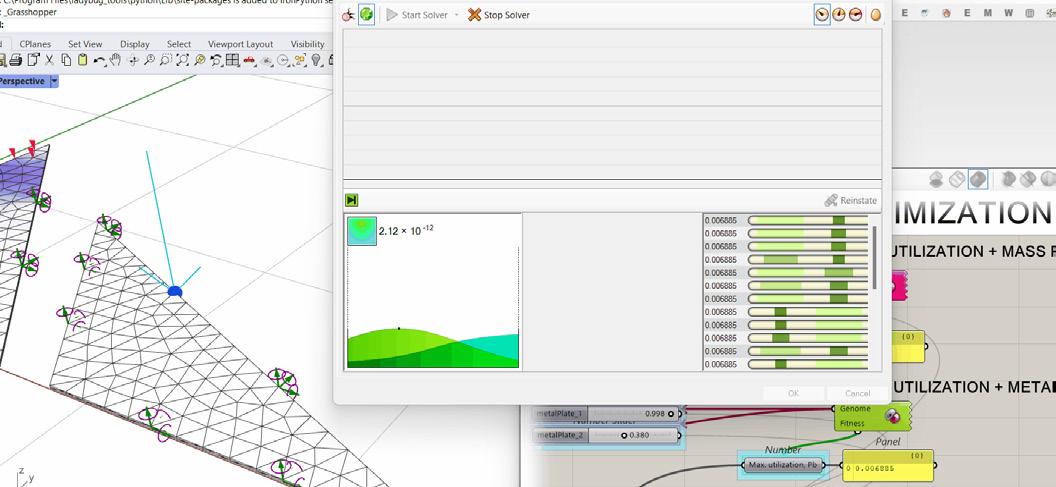The height and width of the screenshot is (487, 1056).
Task: Open the Viewport Layout tab in Rhino
Action: coord(240,44)
